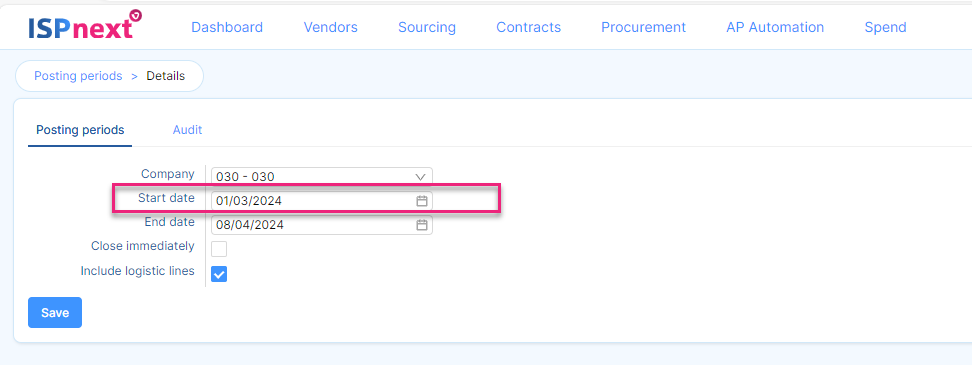Open the Start date calendar picker icon
Screen dimensions: 972x365
coord(422,201)
